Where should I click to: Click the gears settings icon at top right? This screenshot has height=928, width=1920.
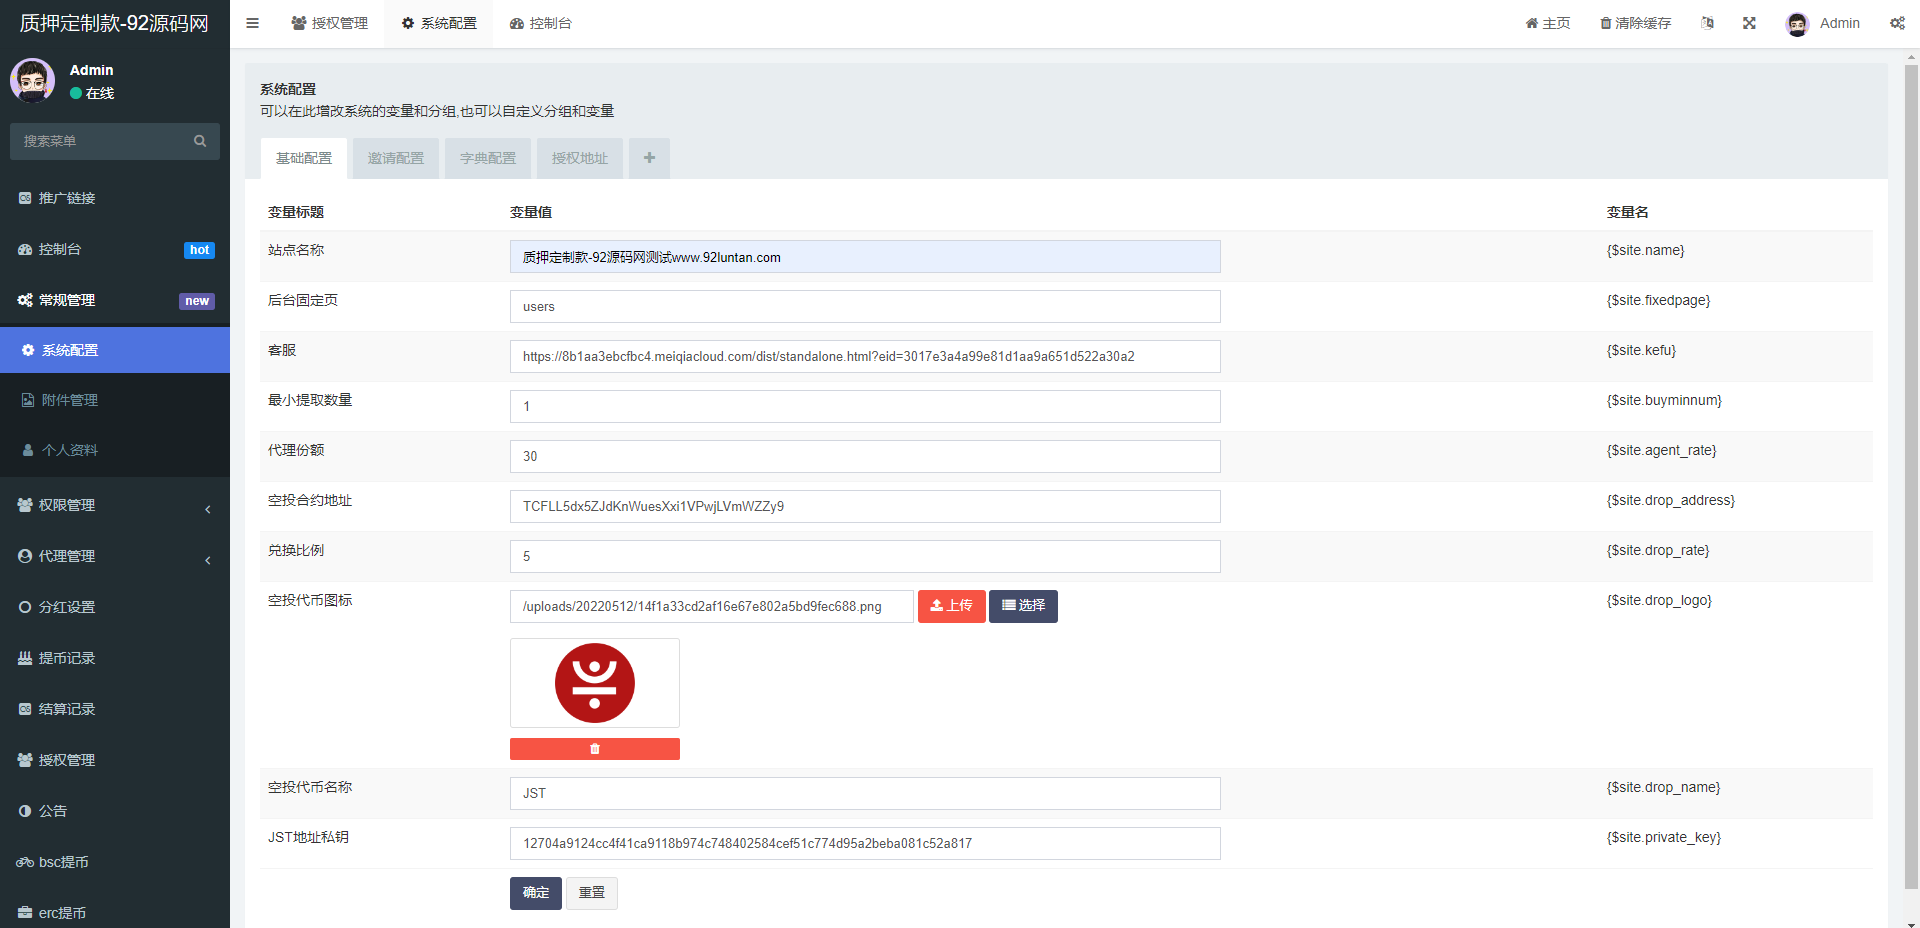tap(1896, 23)
